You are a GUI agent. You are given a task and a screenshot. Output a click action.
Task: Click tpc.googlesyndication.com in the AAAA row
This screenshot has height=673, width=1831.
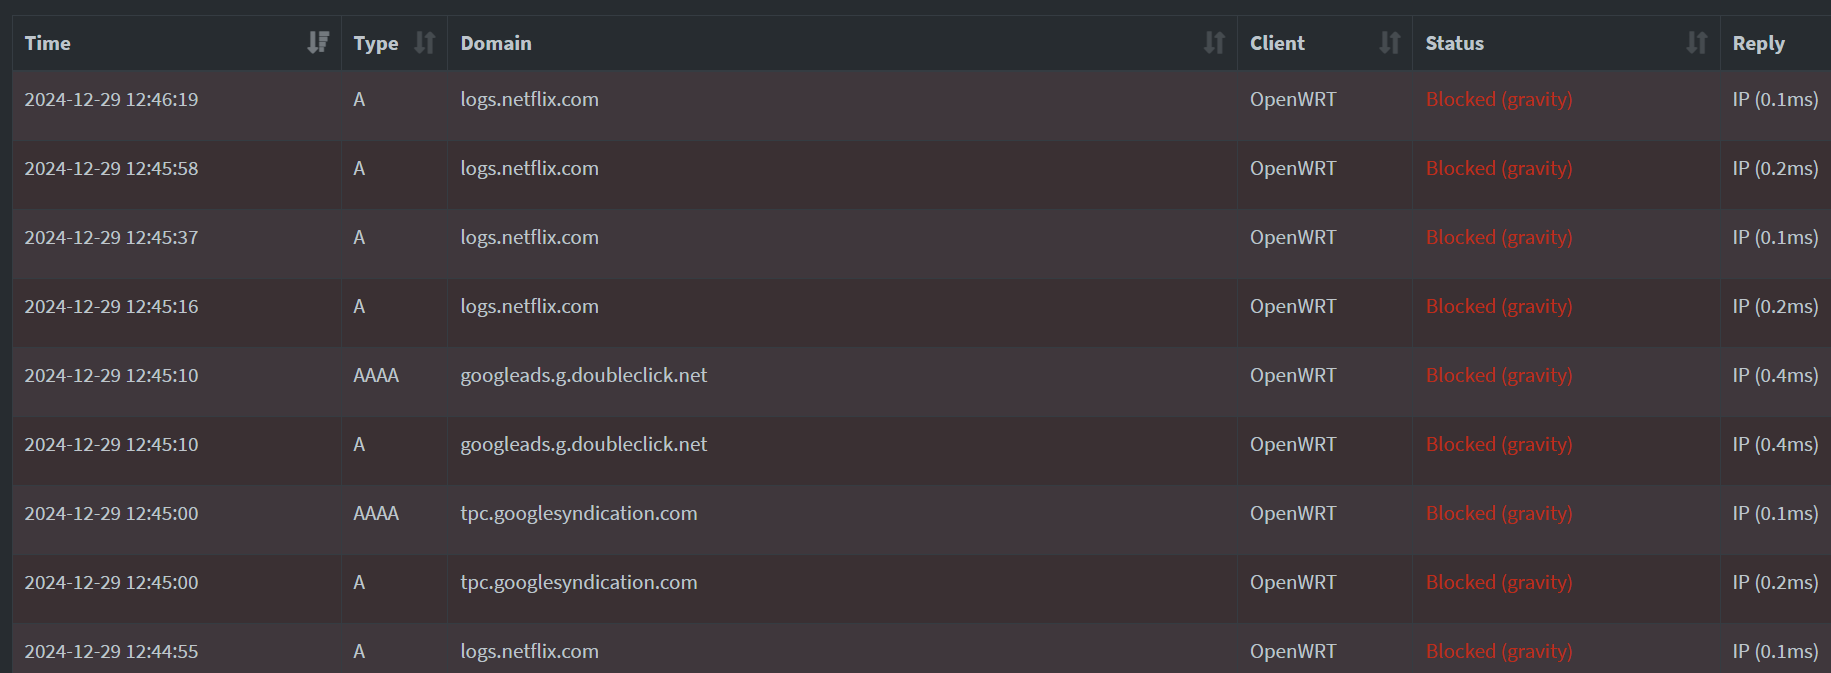[579, 513]
